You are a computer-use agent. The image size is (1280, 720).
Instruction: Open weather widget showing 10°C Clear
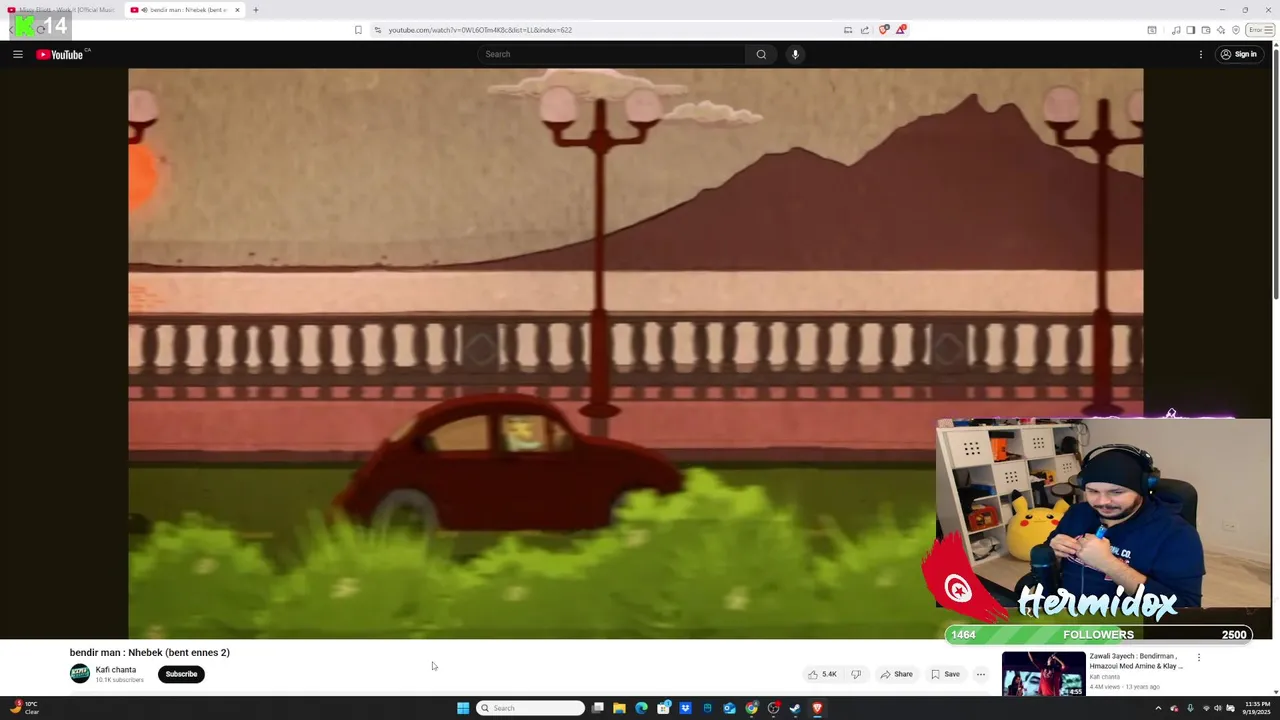[22, 708]
